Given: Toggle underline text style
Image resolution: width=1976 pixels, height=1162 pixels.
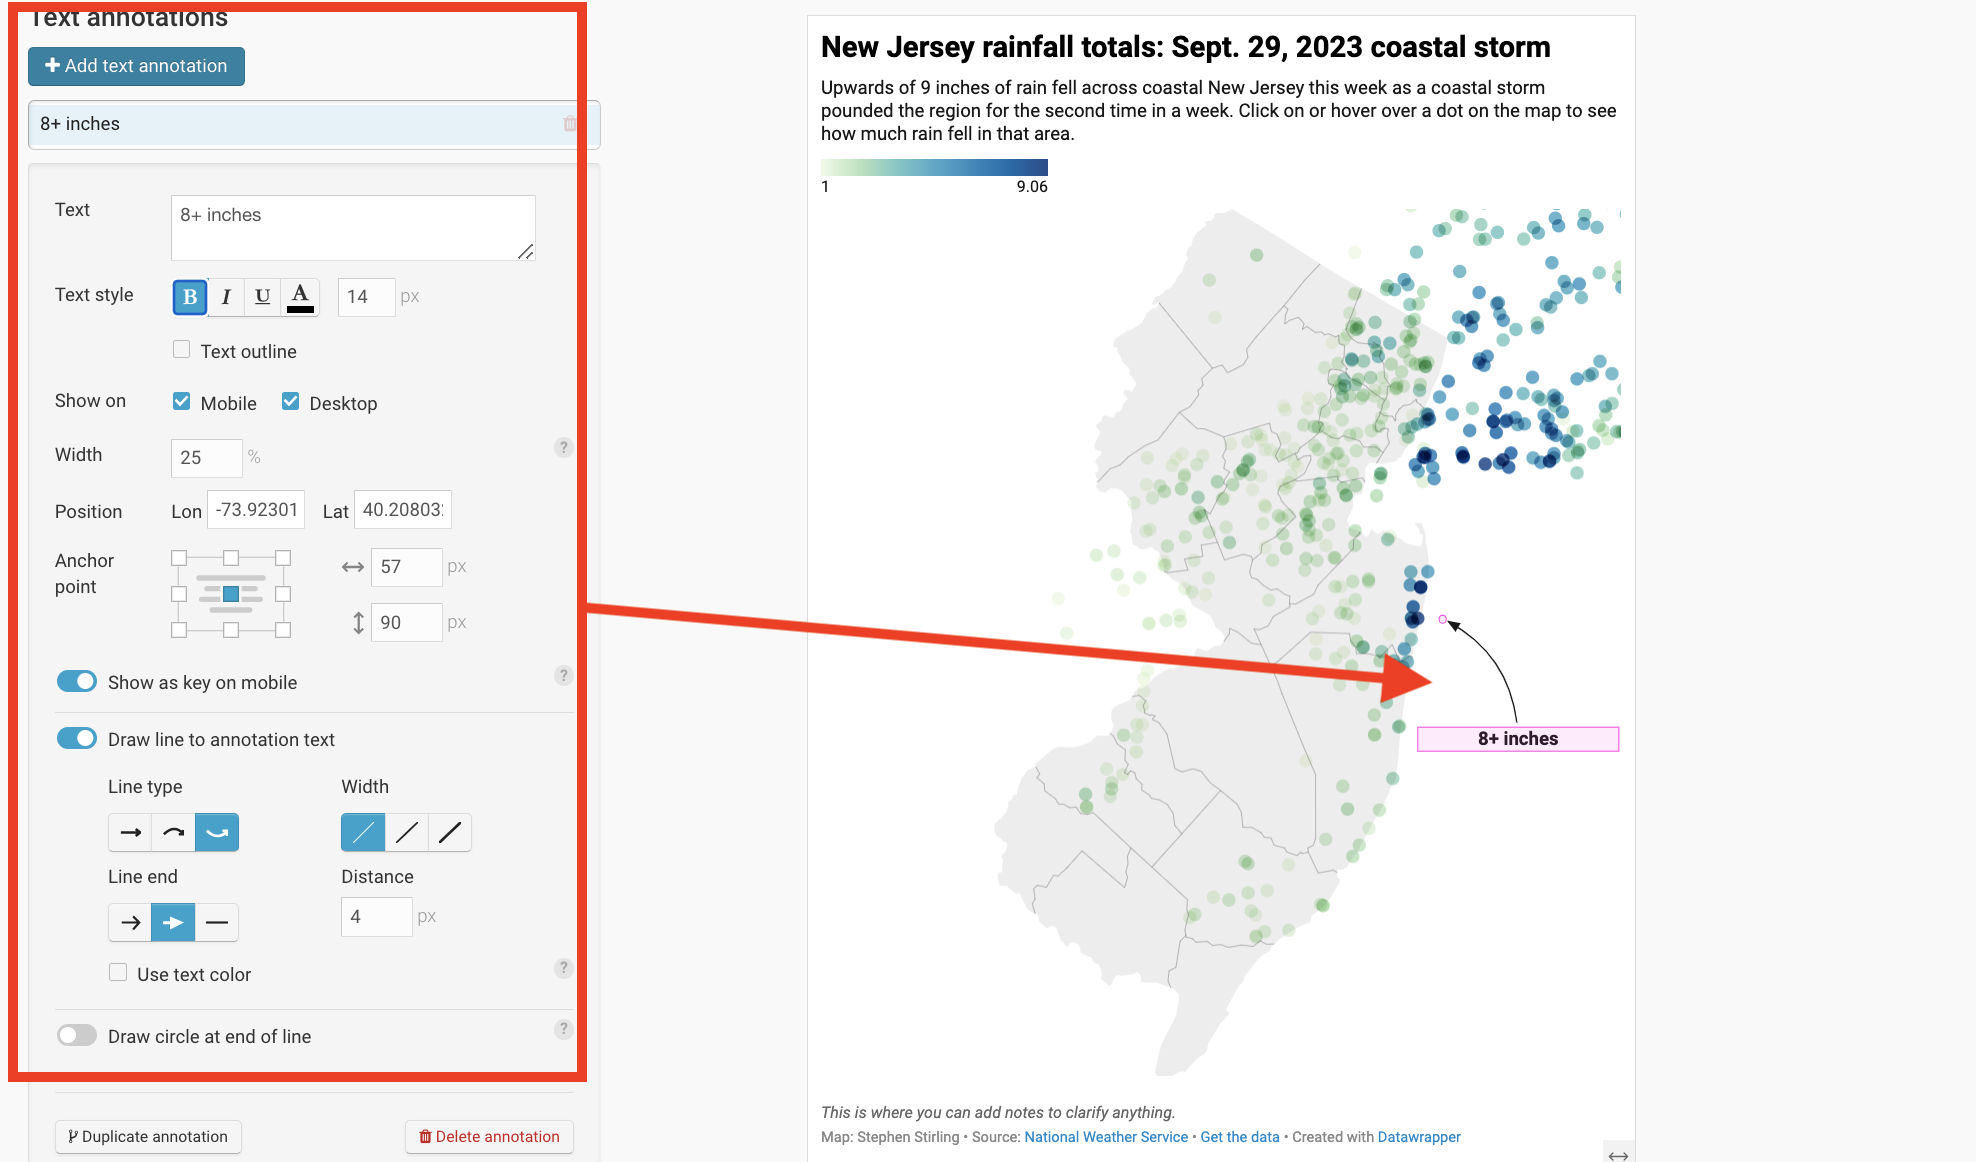Looking at the screenshot, I should 262,297.
